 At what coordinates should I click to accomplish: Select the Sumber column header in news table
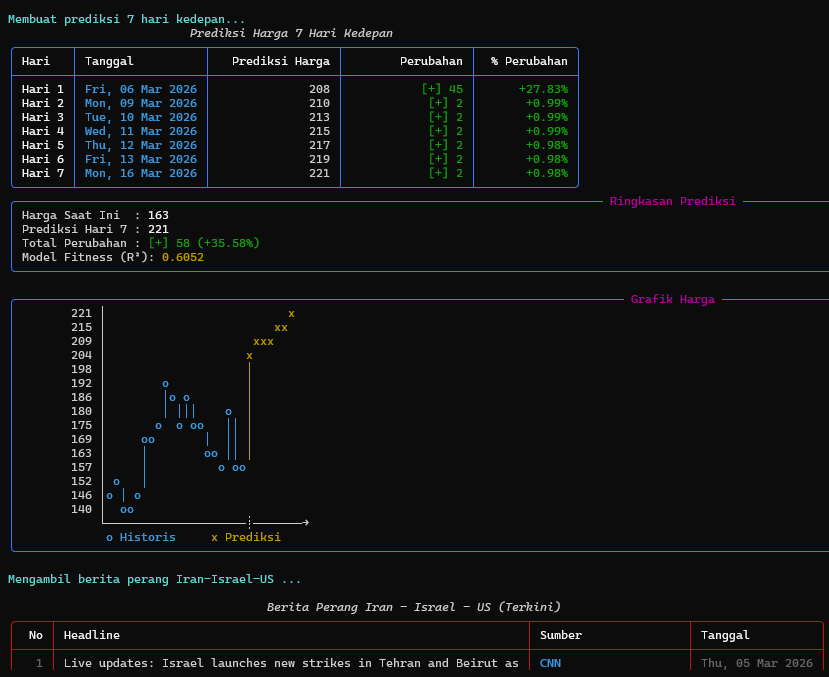click(561, 635)
